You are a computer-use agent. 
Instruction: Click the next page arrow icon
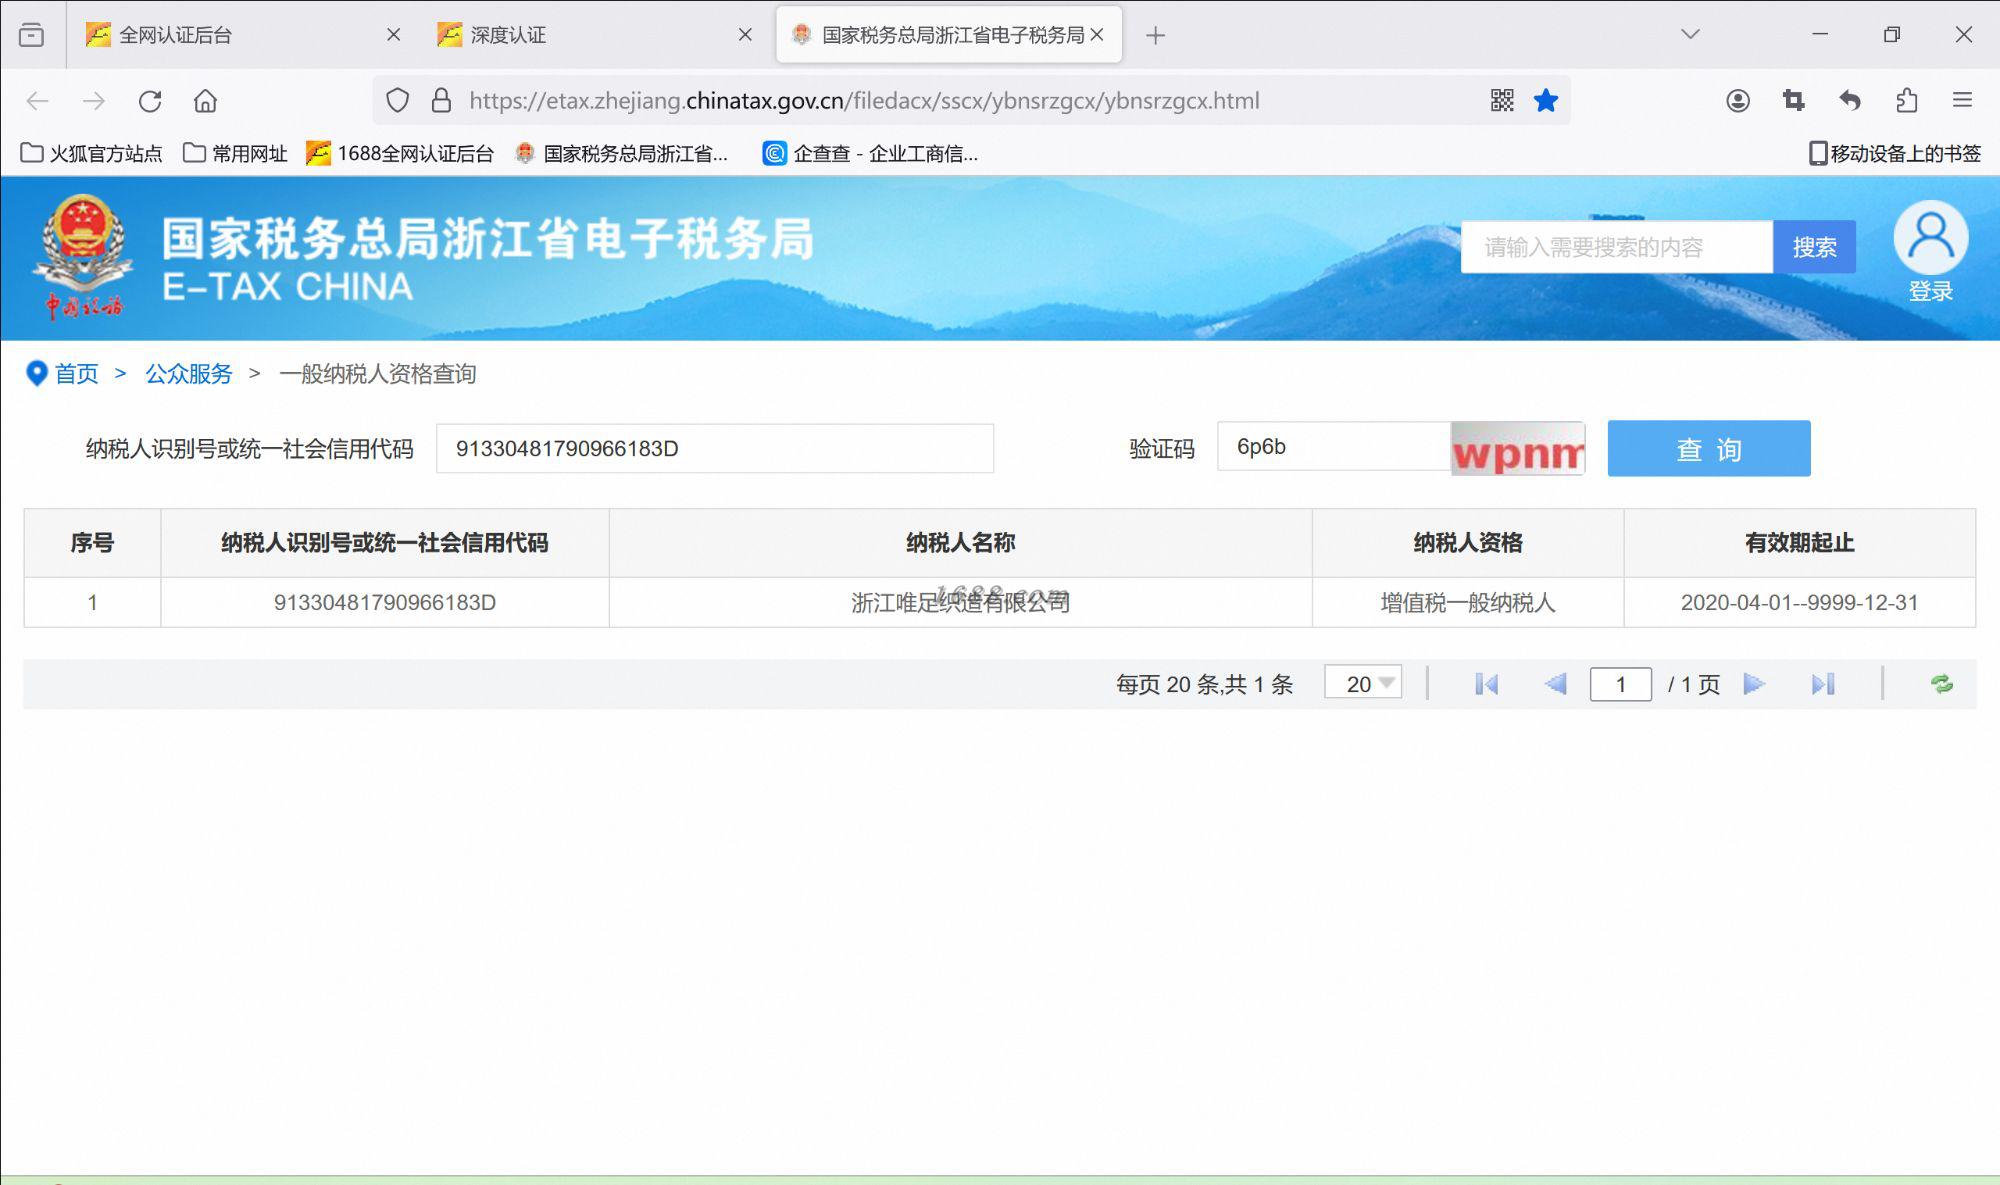[1753, 684]
